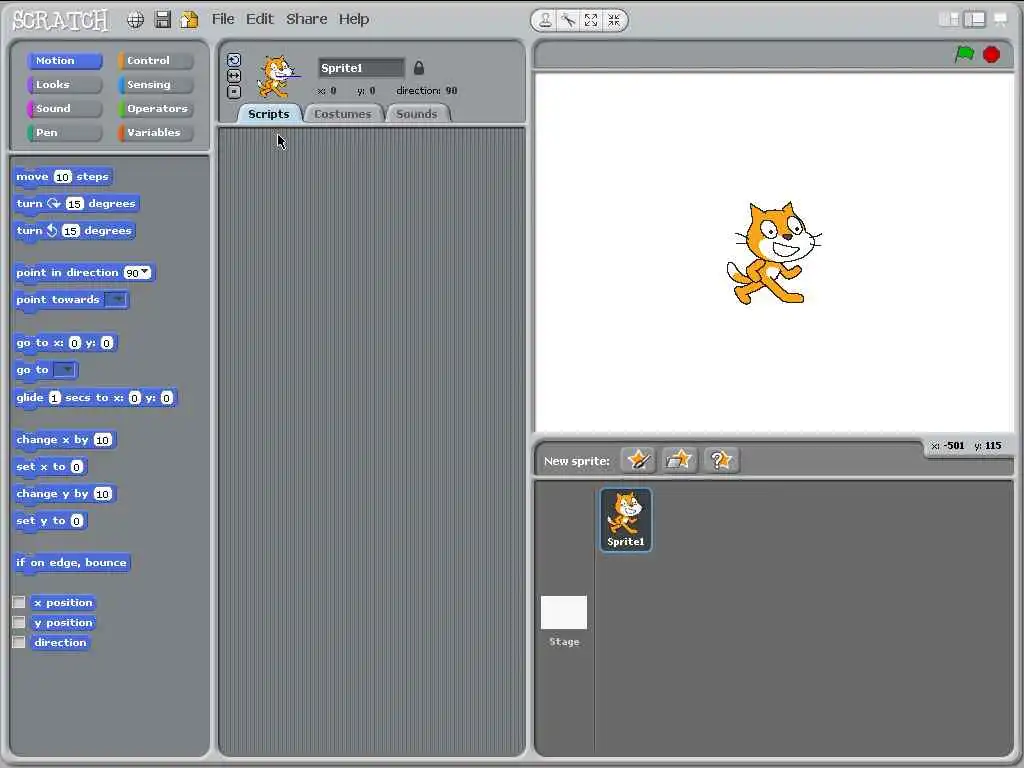Select the shrink sprite tool
The image size is (1024, 768).
pos(614,20)
